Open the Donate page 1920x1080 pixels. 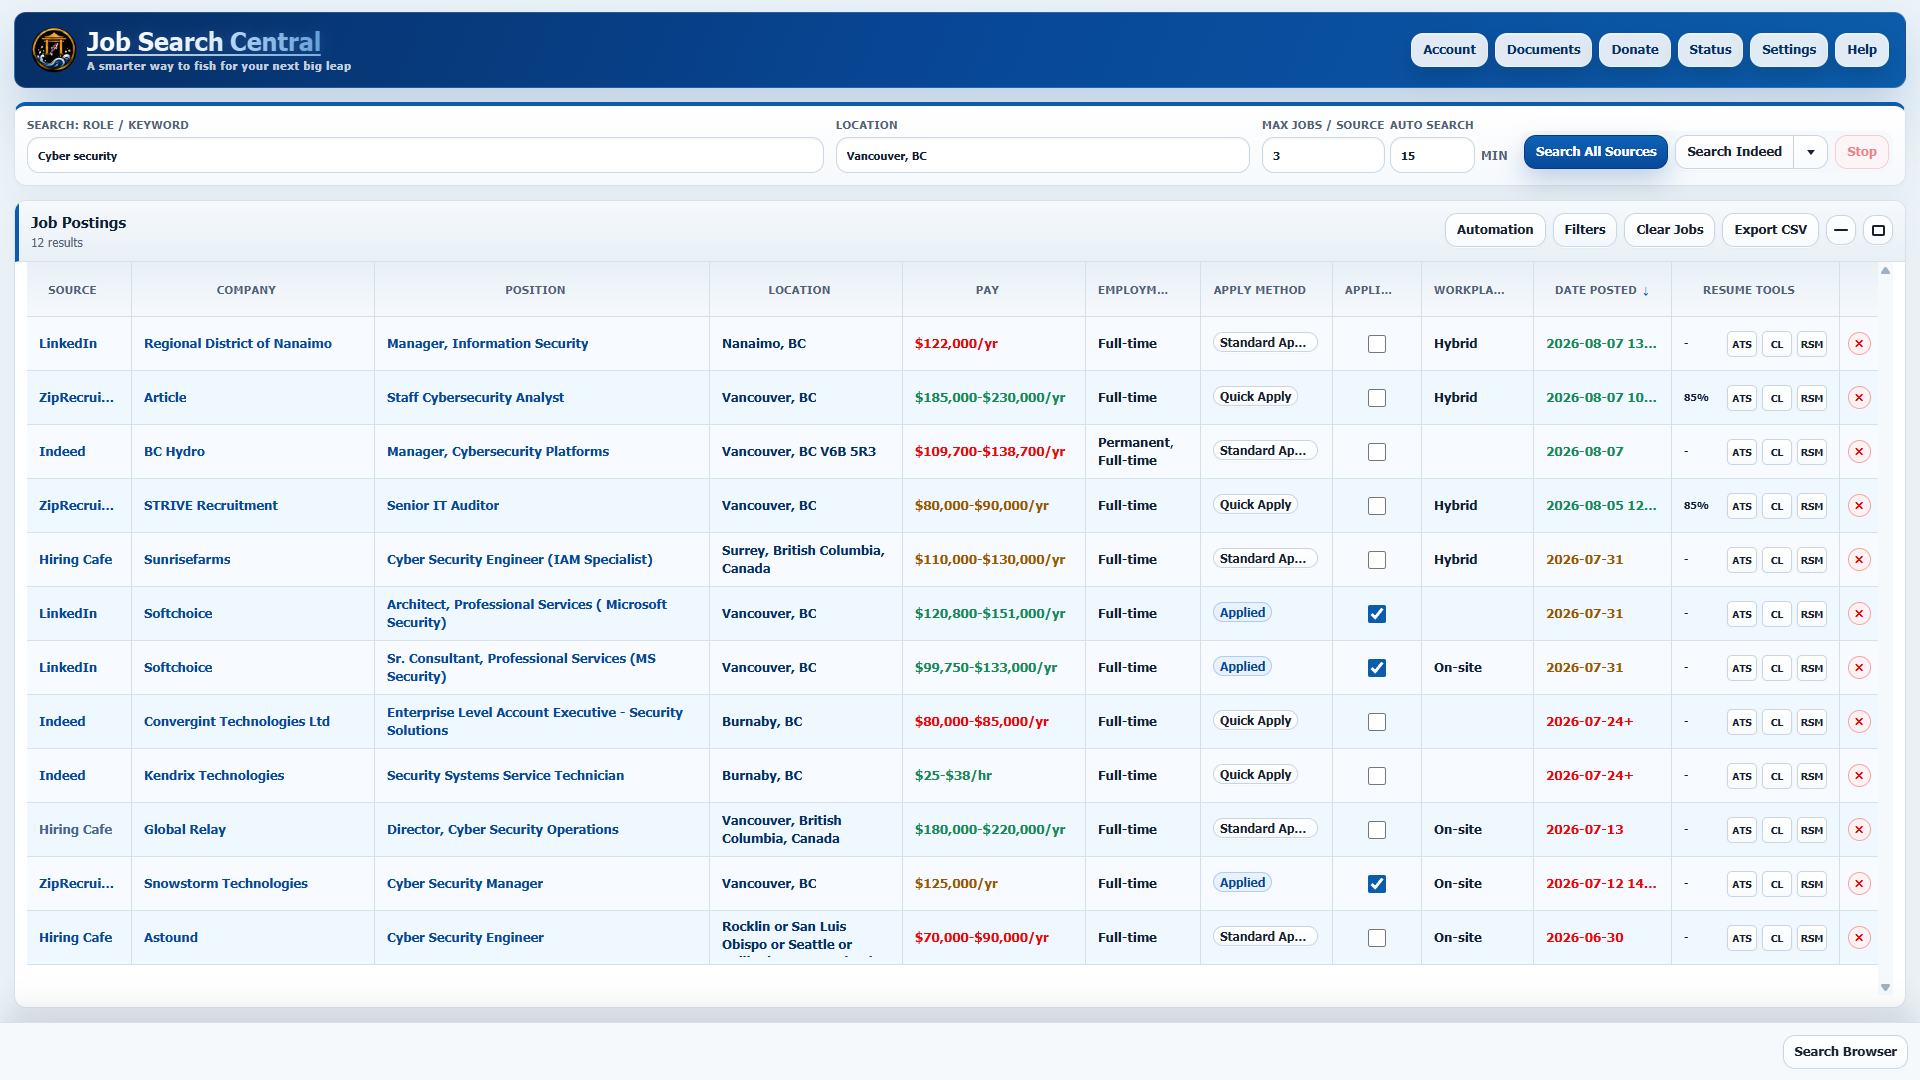click(1635, 50)
